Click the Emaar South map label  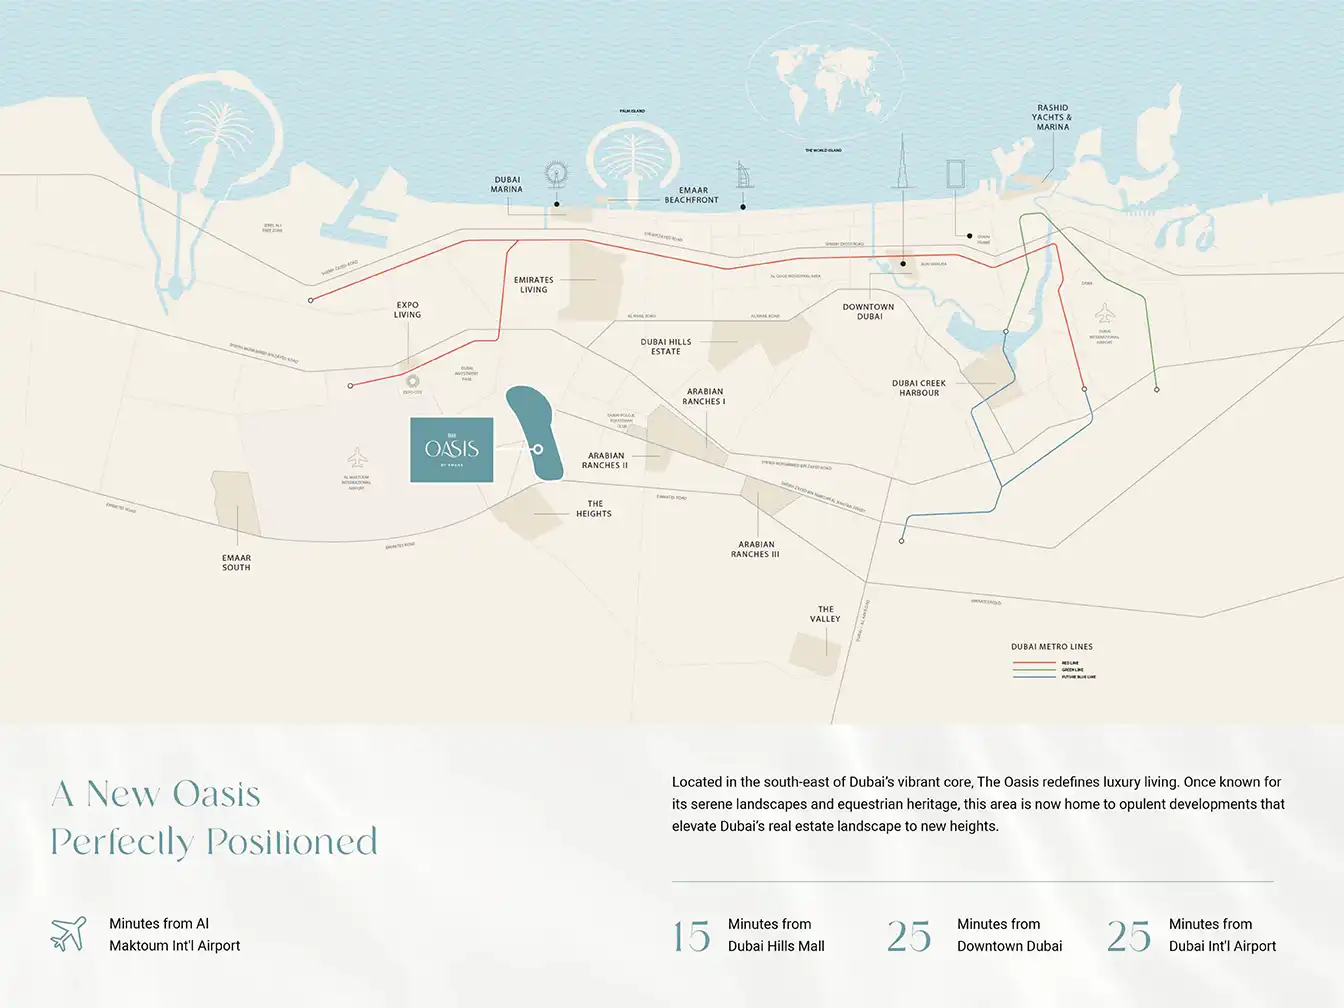click(x=236, y=563)
